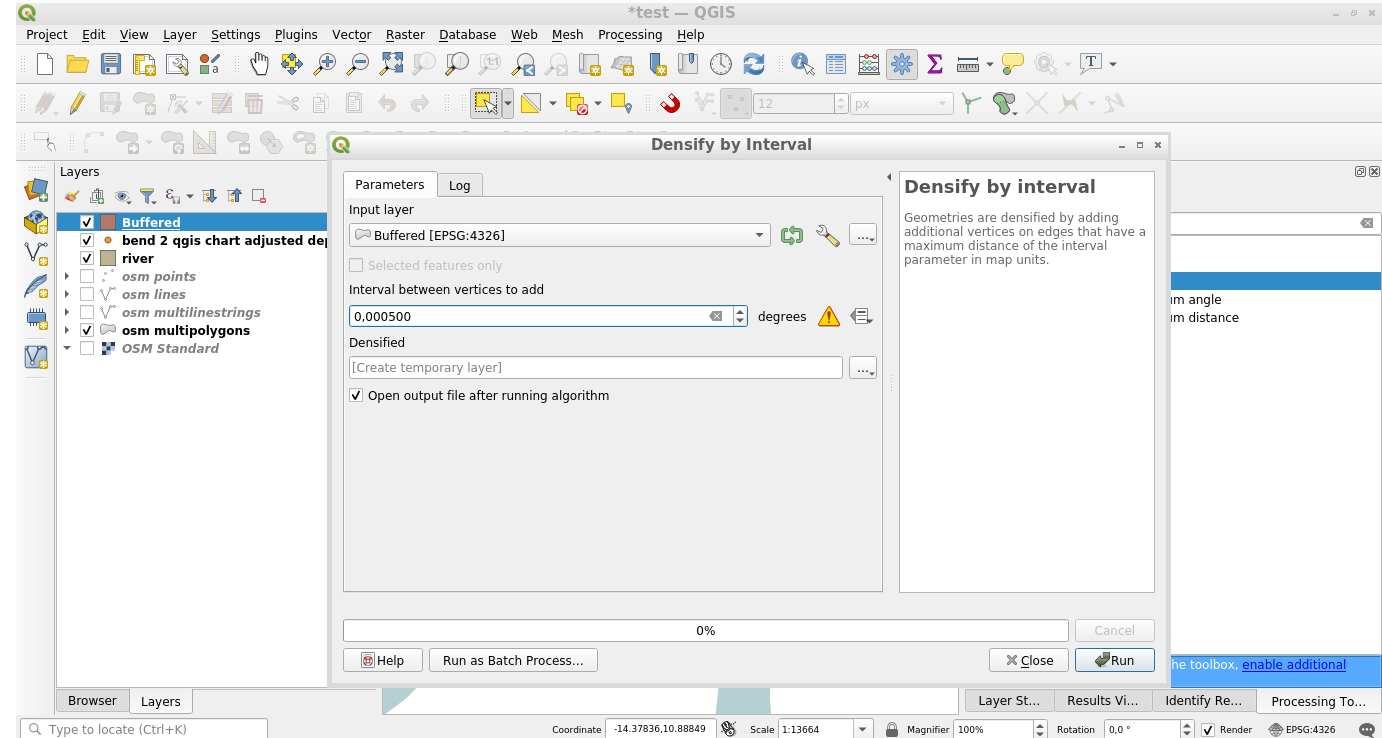Click the Close button in dialog
1382x738 pixels.
coord(1029,660)
